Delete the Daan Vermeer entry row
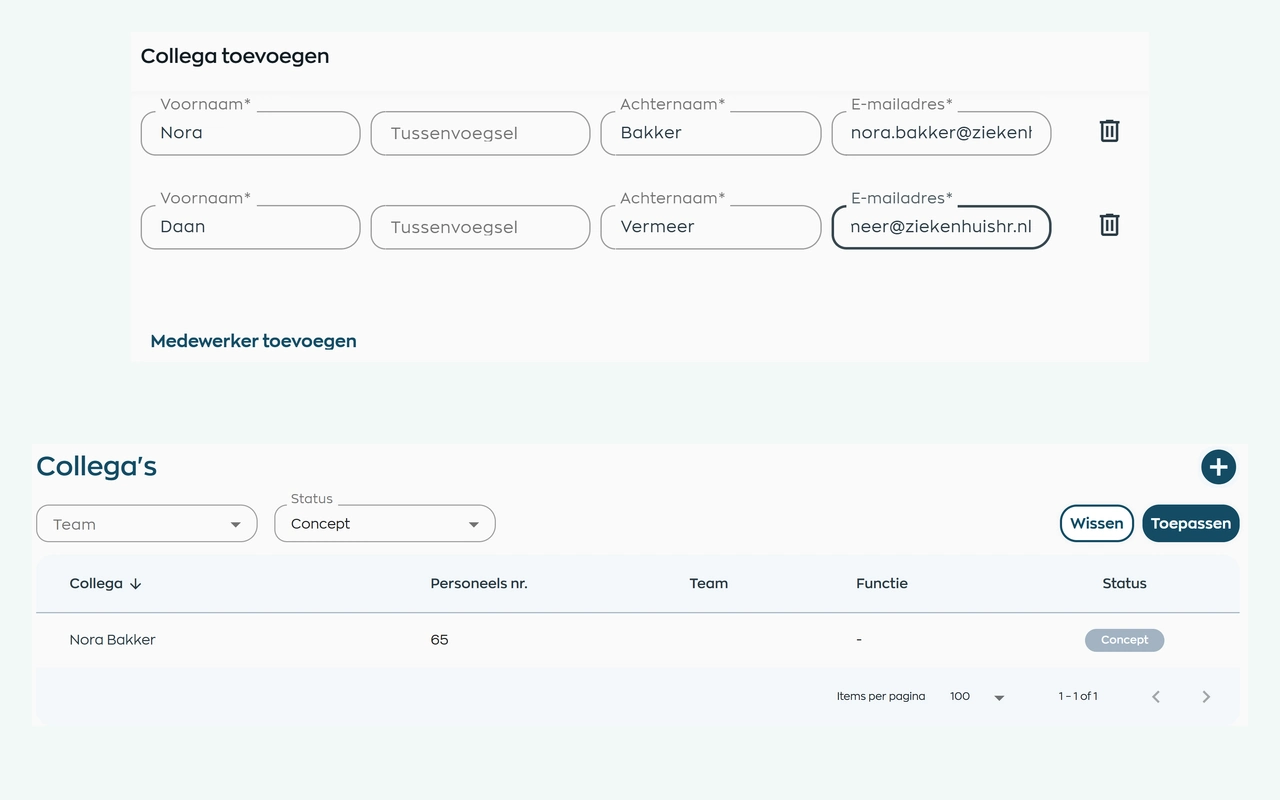Viewport: 1280px width, 800px height. 1109,225
